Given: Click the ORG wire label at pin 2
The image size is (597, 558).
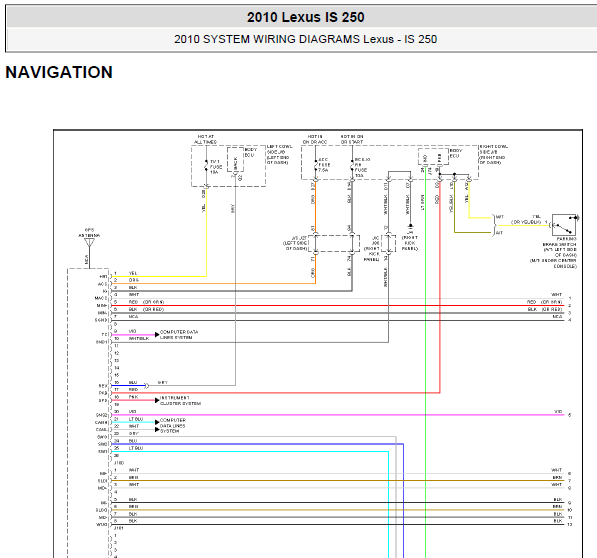Looking at the screenshot, I should [134, 280].
